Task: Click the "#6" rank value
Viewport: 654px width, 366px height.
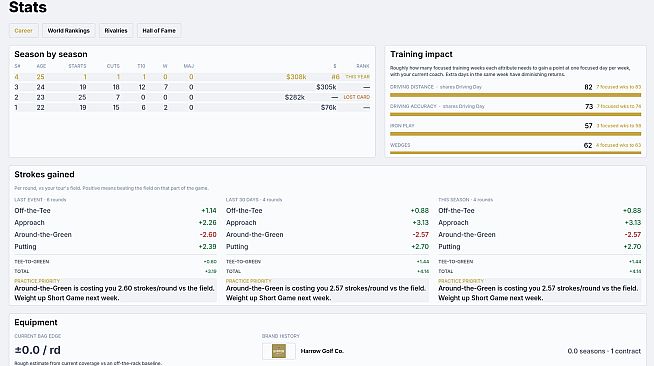Action: 335,77
